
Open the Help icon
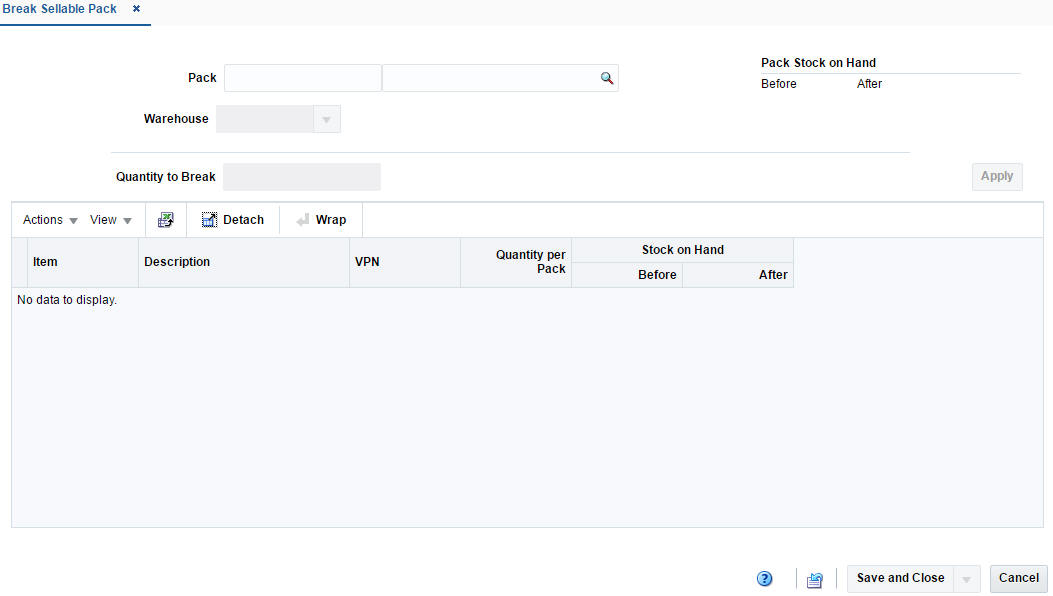tap(764, 579)
